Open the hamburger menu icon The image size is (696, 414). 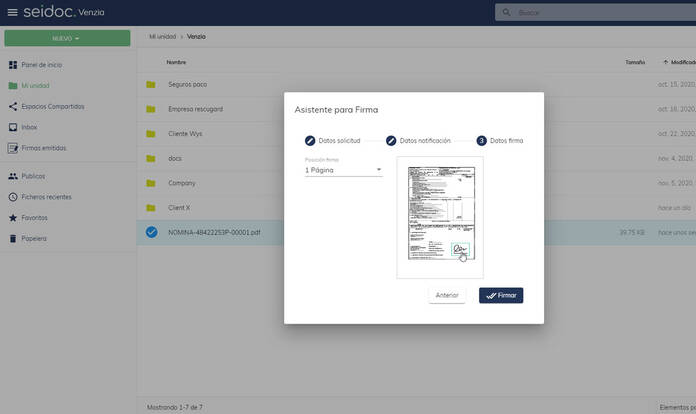coord(12,12)
